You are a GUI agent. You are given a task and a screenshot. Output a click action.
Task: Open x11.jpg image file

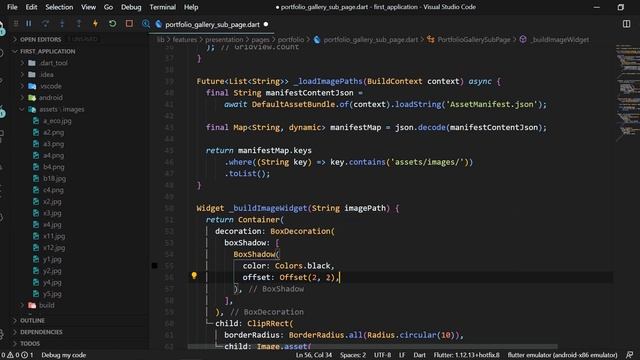click(54, 236)
